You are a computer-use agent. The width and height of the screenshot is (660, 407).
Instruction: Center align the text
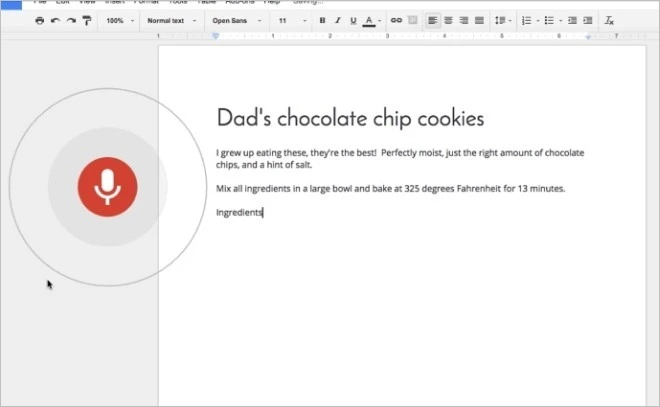(x=448, y=20)
